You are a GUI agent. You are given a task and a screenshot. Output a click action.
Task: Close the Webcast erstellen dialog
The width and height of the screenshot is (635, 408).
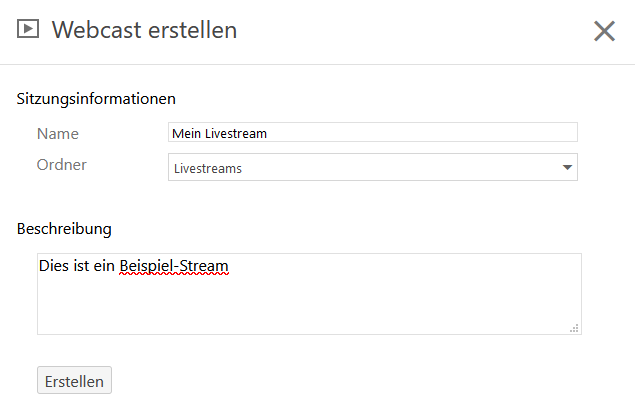pos(604,31)
